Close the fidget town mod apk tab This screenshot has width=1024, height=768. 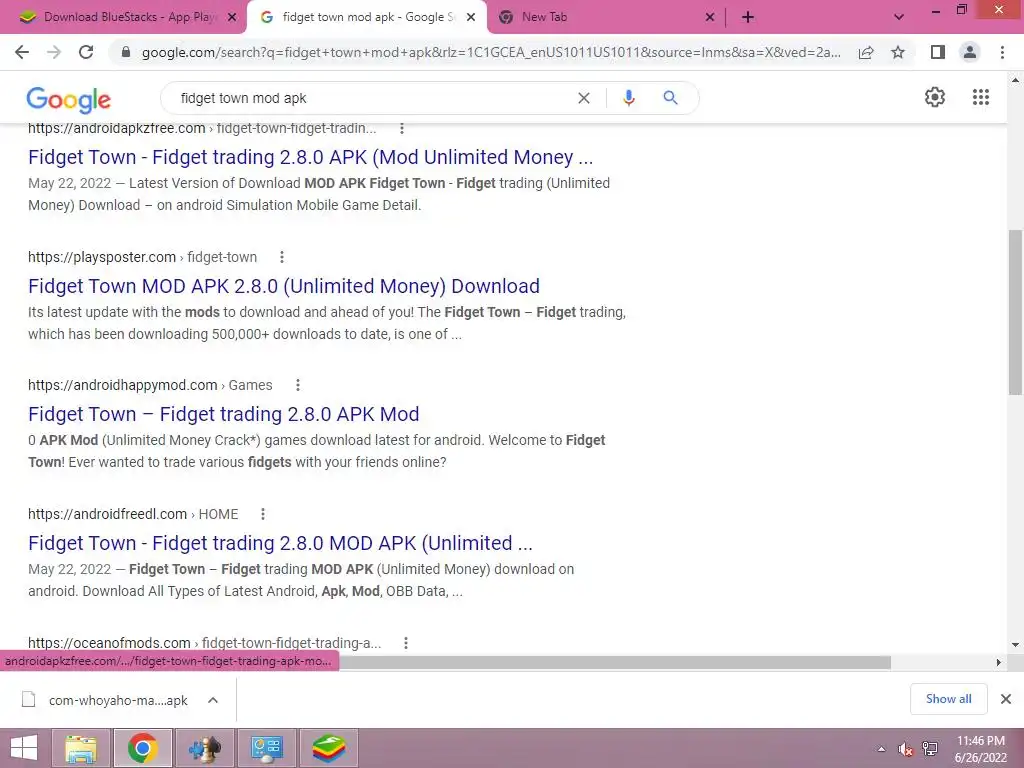coord(471,18)
